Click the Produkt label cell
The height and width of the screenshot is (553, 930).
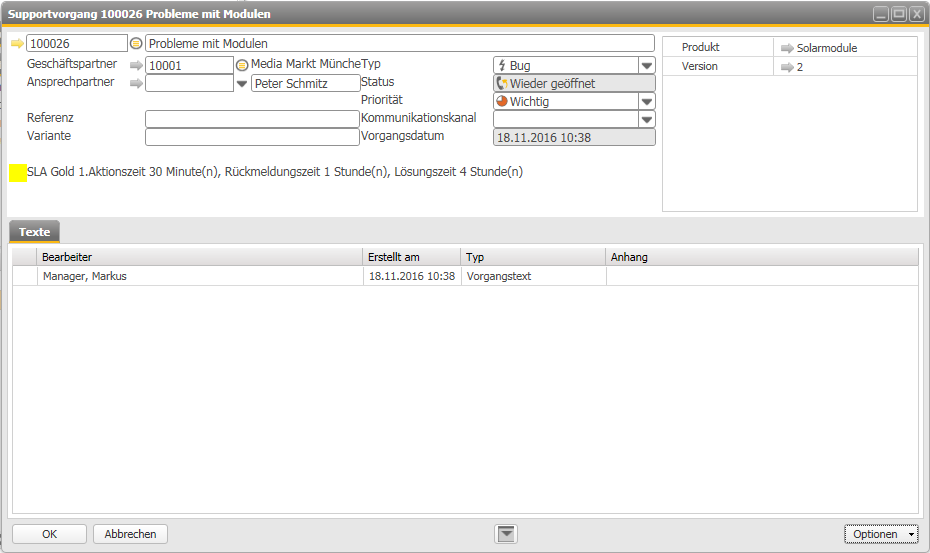(x=718, y=47)
